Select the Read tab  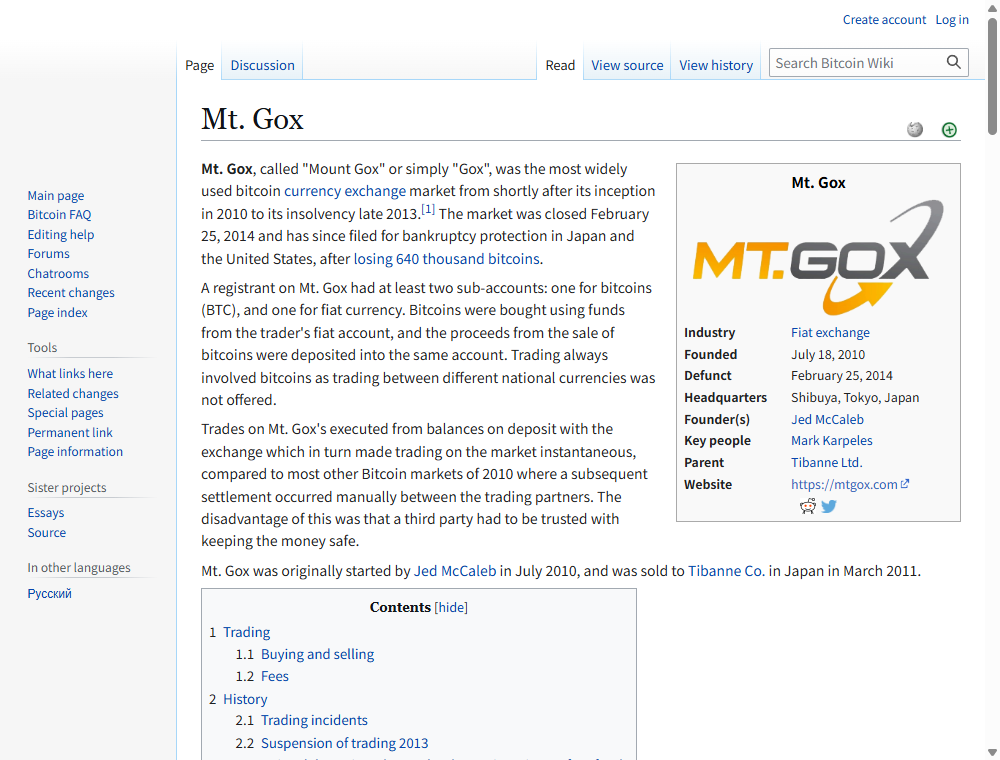pos(560,65)
